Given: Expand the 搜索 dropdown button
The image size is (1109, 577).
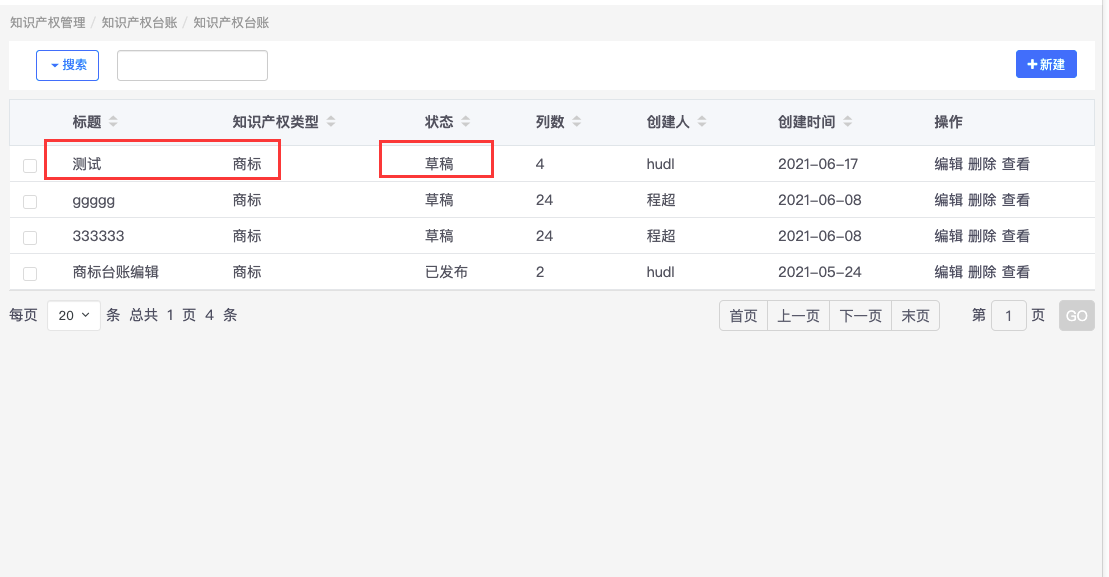Looking at the screenshot, I should coord(68,65).
